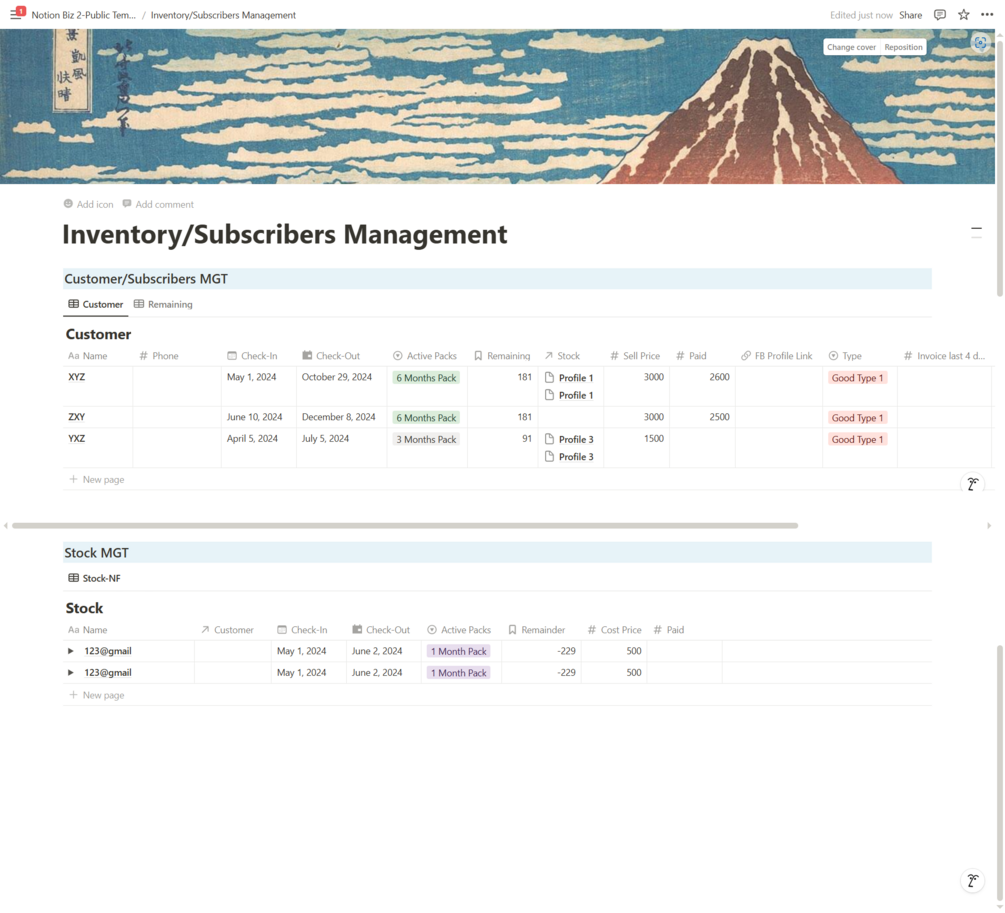Open 6 Months Pack select in ZXY row

tap(426, 417)
